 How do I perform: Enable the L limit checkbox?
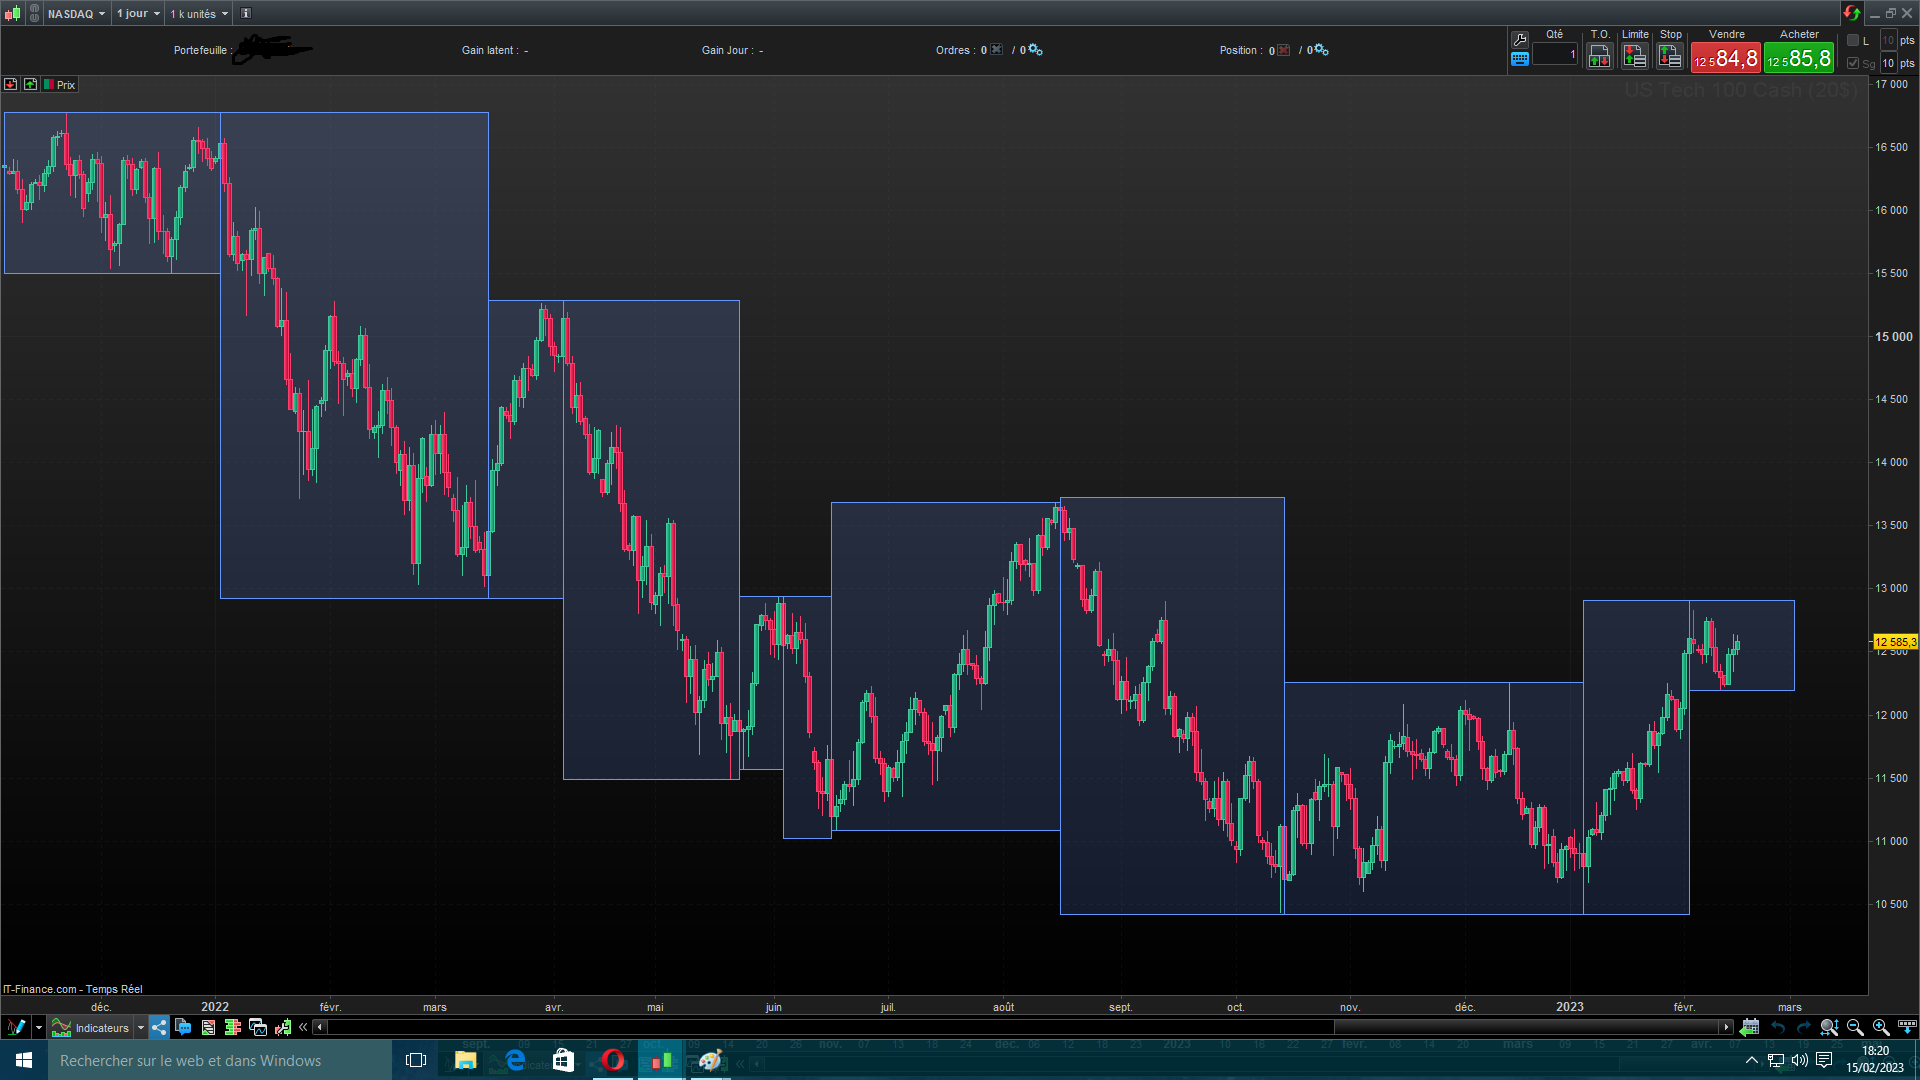coord(1853,40)
